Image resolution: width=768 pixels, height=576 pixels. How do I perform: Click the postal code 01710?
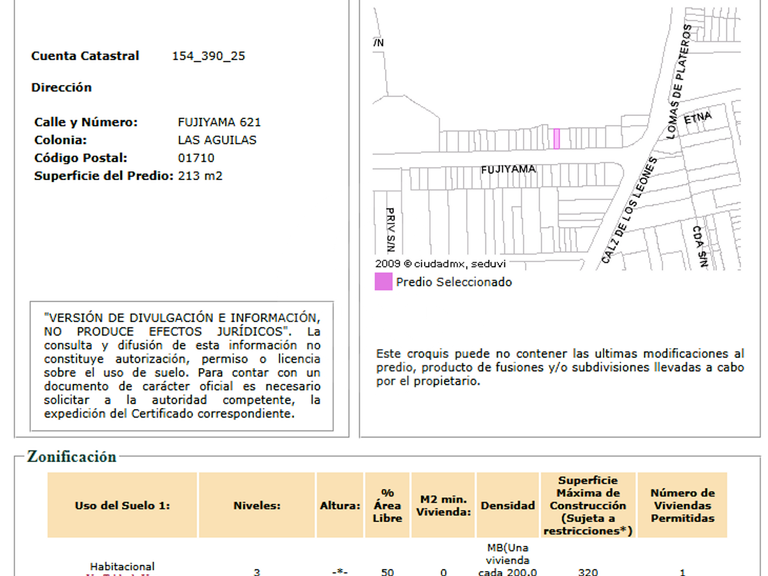coord(196,158)
